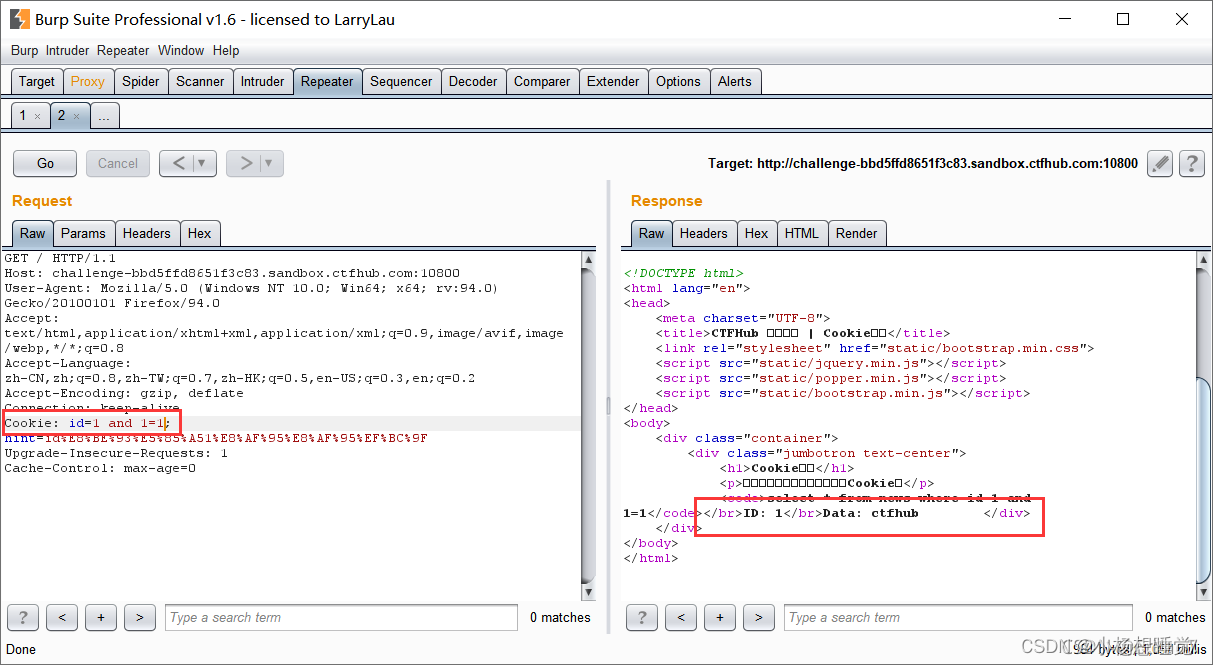Image resolution: width=1213 pixels, height=665 pixels.
Task: Close Repeater tab 2 with its x
Action: click(76, 116)
